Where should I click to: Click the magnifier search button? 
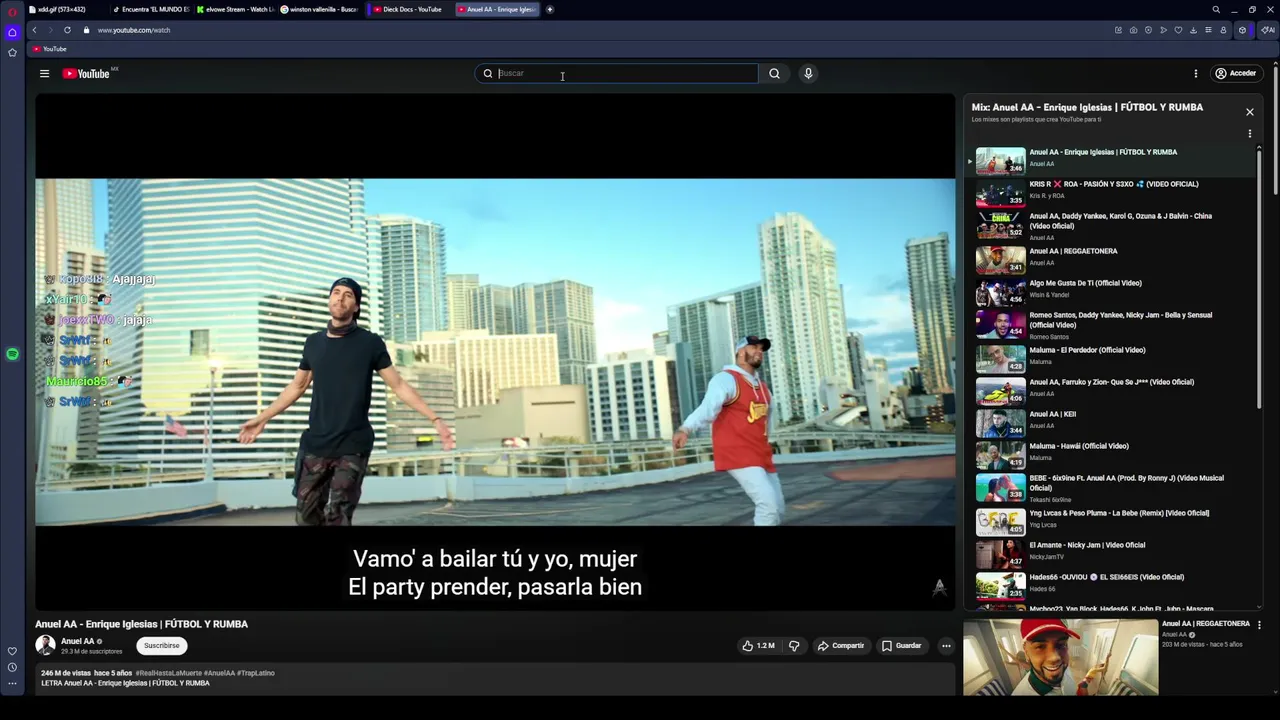(774, 73)
